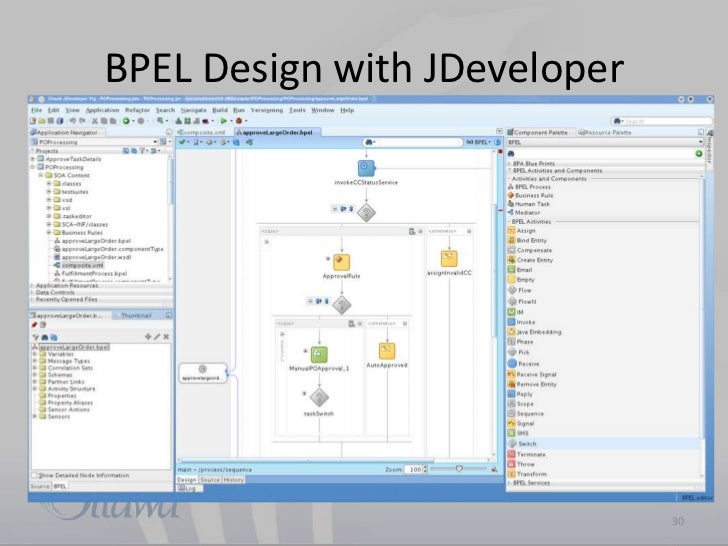Expand the Recently Opened Files section
The height and width of the screenshot is (546, 728).
pos(32,299)
